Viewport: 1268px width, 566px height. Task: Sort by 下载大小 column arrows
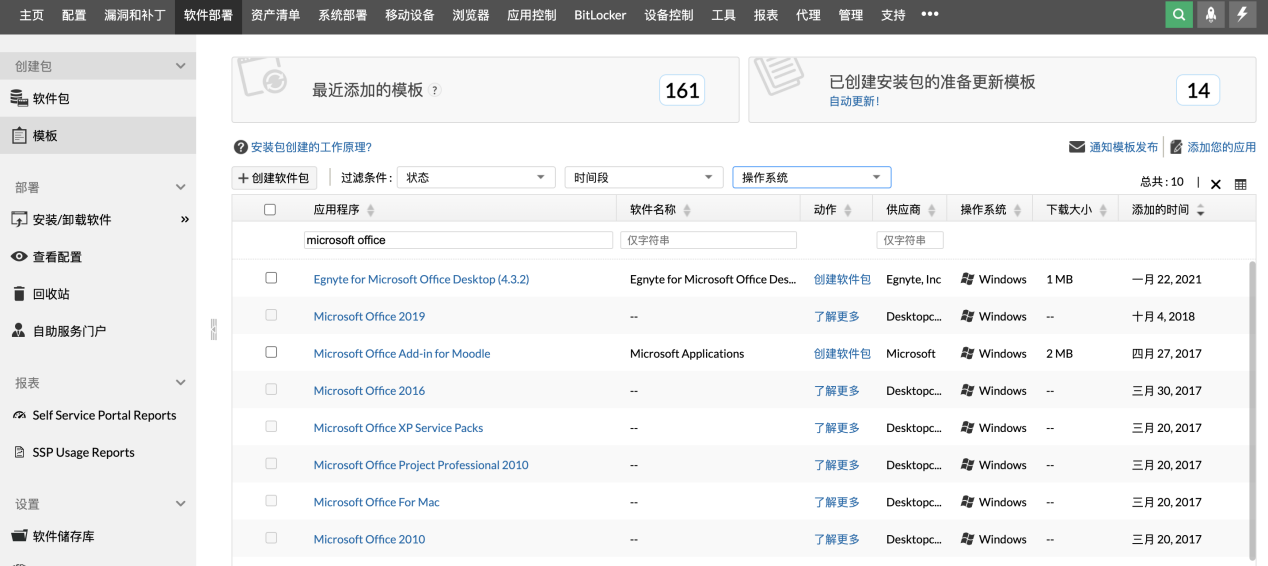(1103, 210)
